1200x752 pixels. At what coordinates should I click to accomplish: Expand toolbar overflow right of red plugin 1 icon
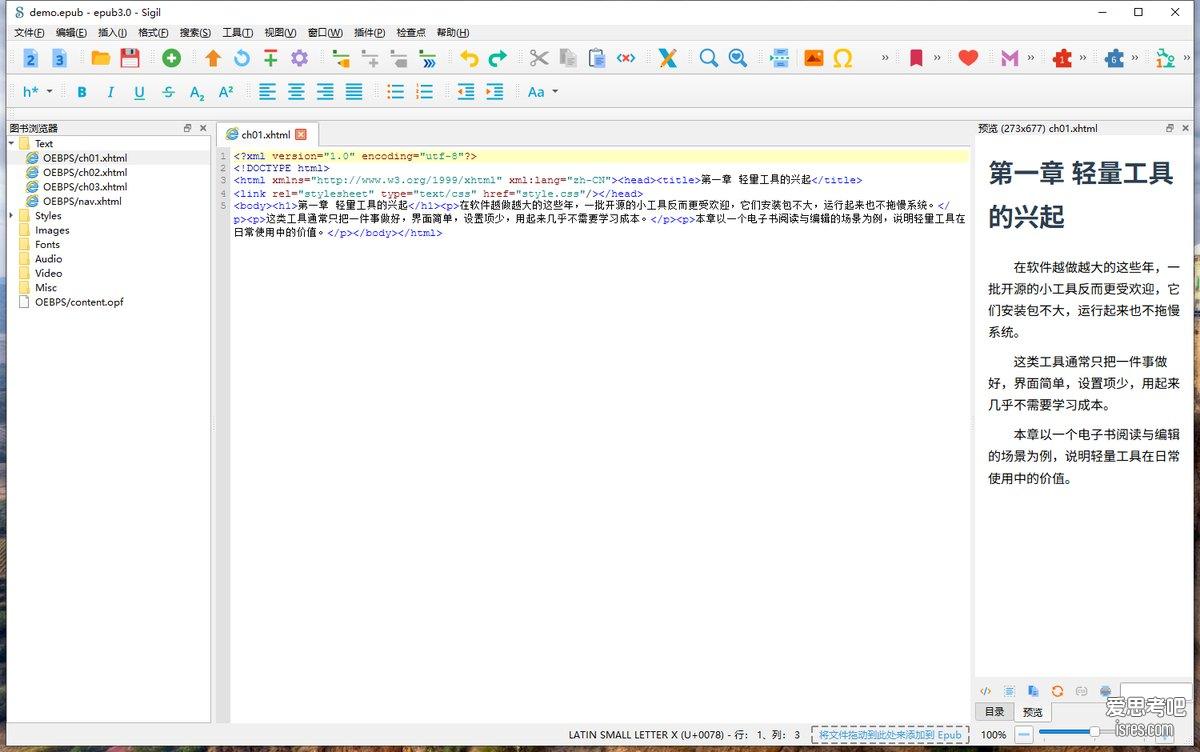pos(1084,58)
